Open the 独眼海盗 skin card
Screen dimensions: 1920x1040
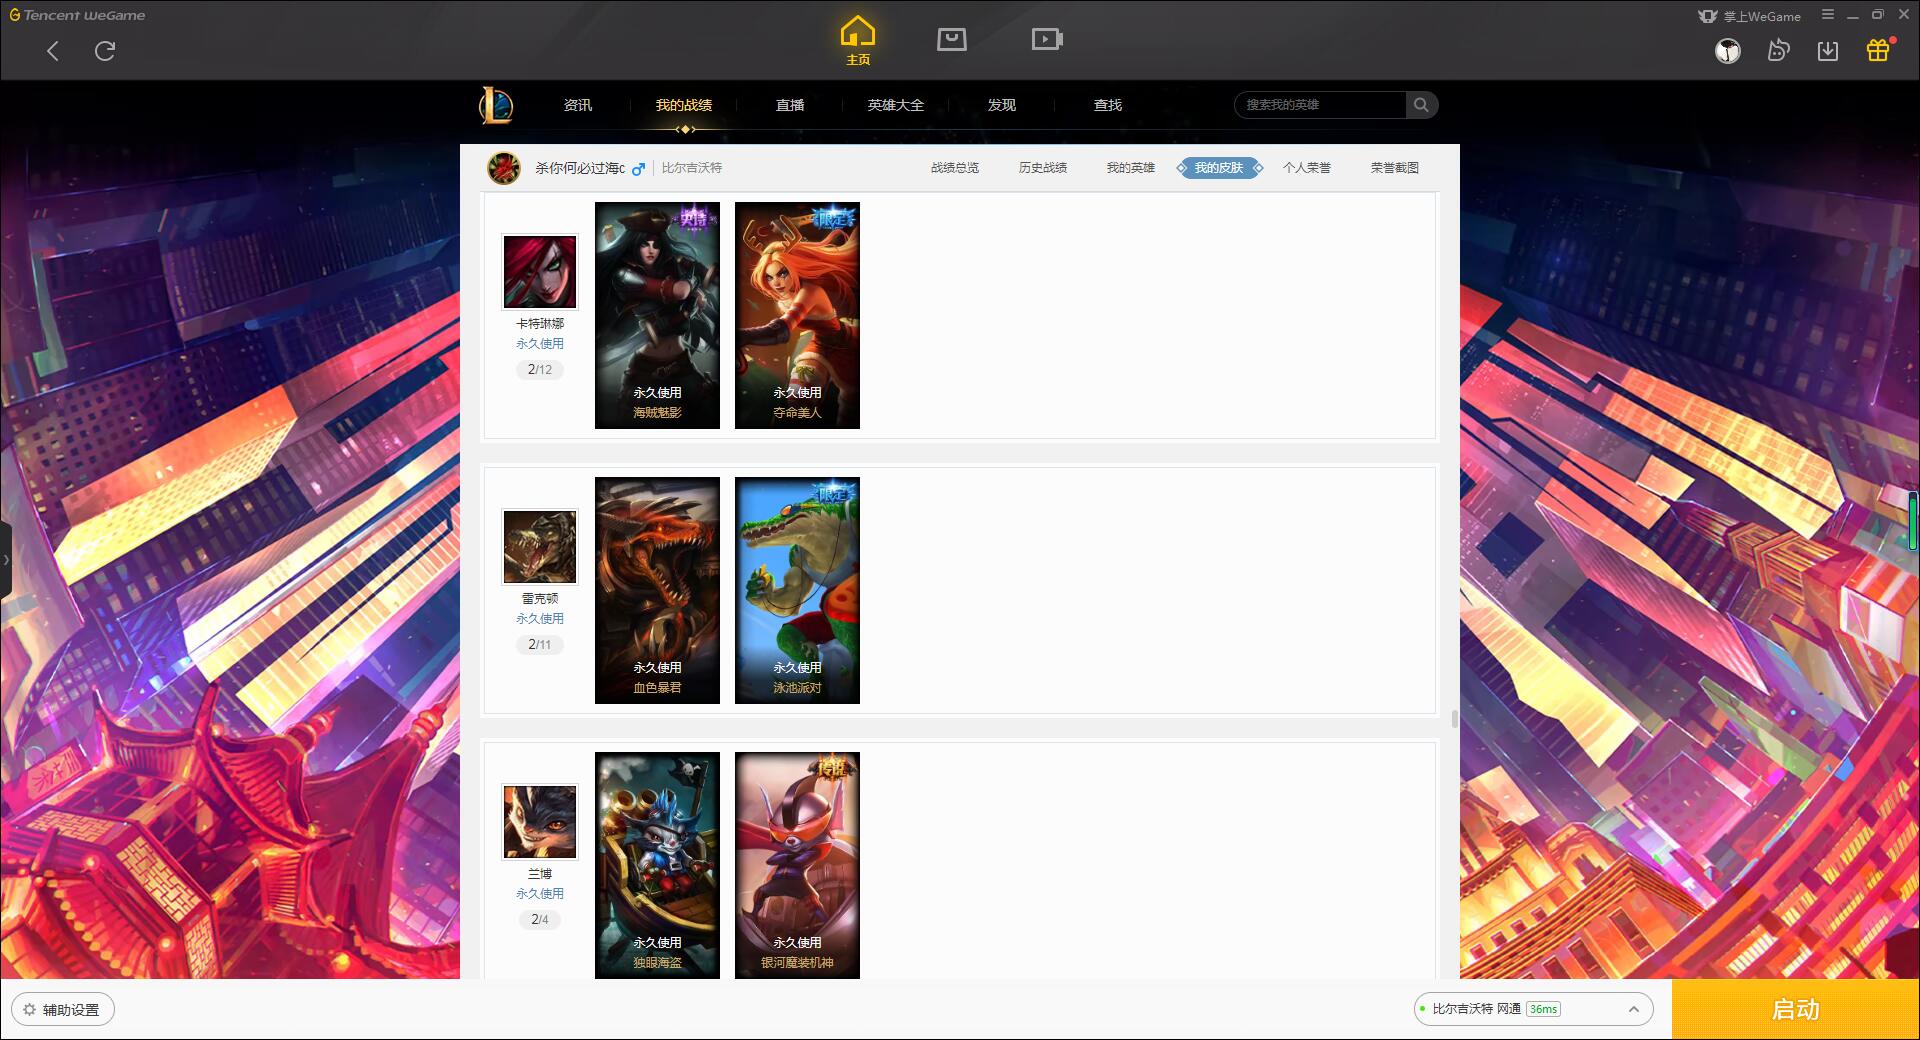point(657,865)
